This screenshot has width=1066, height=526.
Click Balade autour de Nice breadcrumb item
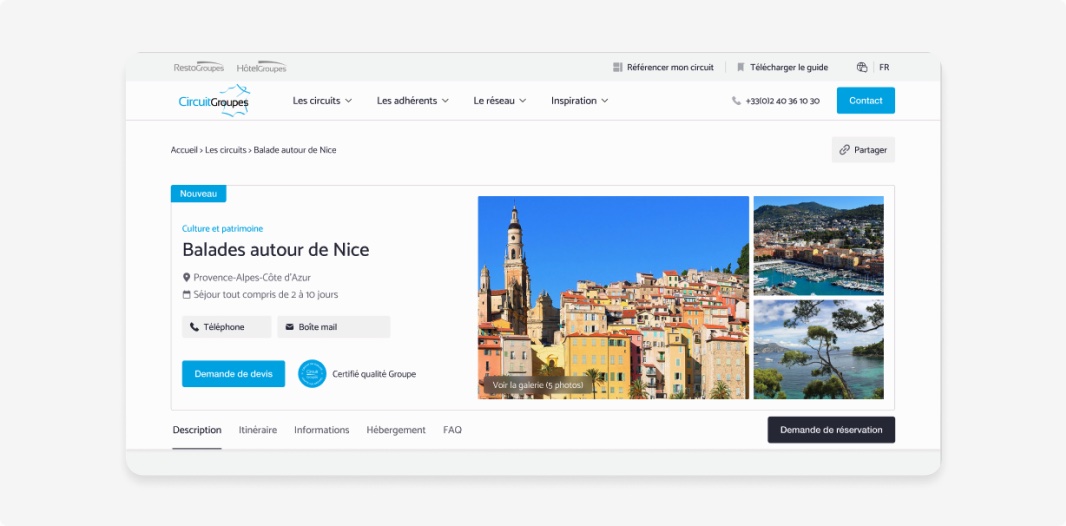295,150
